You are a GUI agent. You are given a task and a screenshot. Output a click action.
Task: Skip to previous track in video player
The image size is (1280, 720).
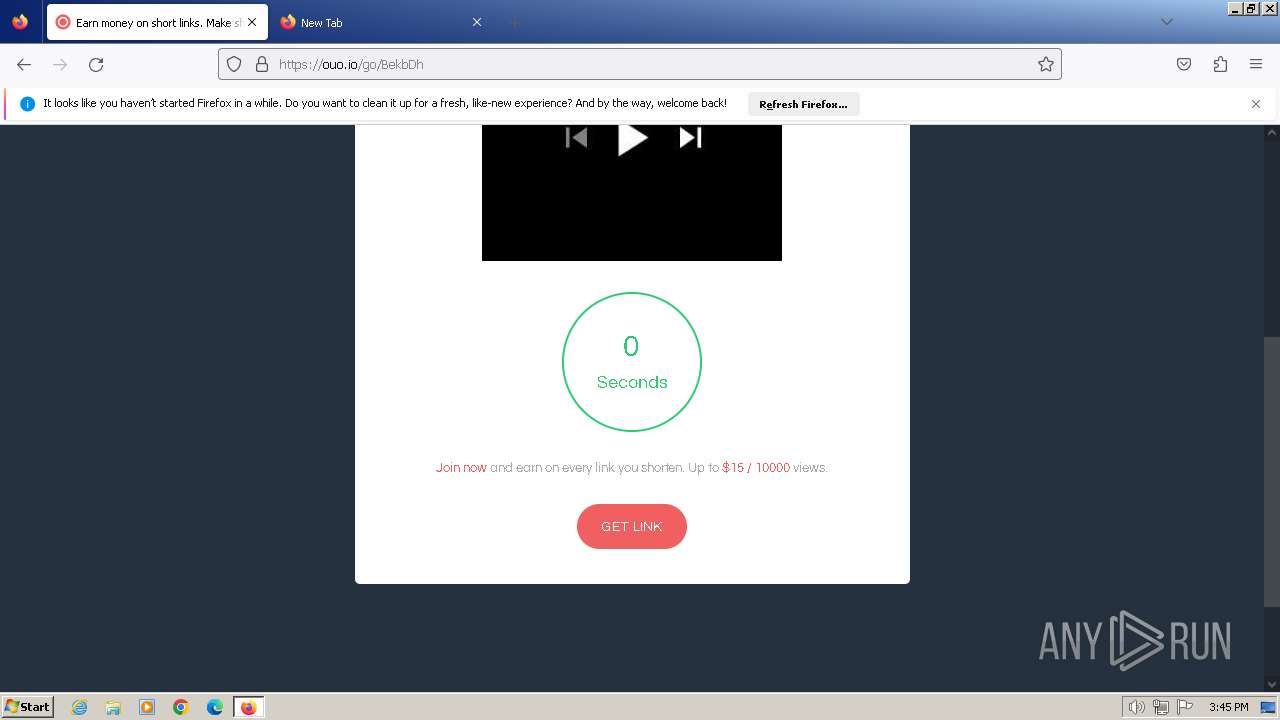click(577, 138)
